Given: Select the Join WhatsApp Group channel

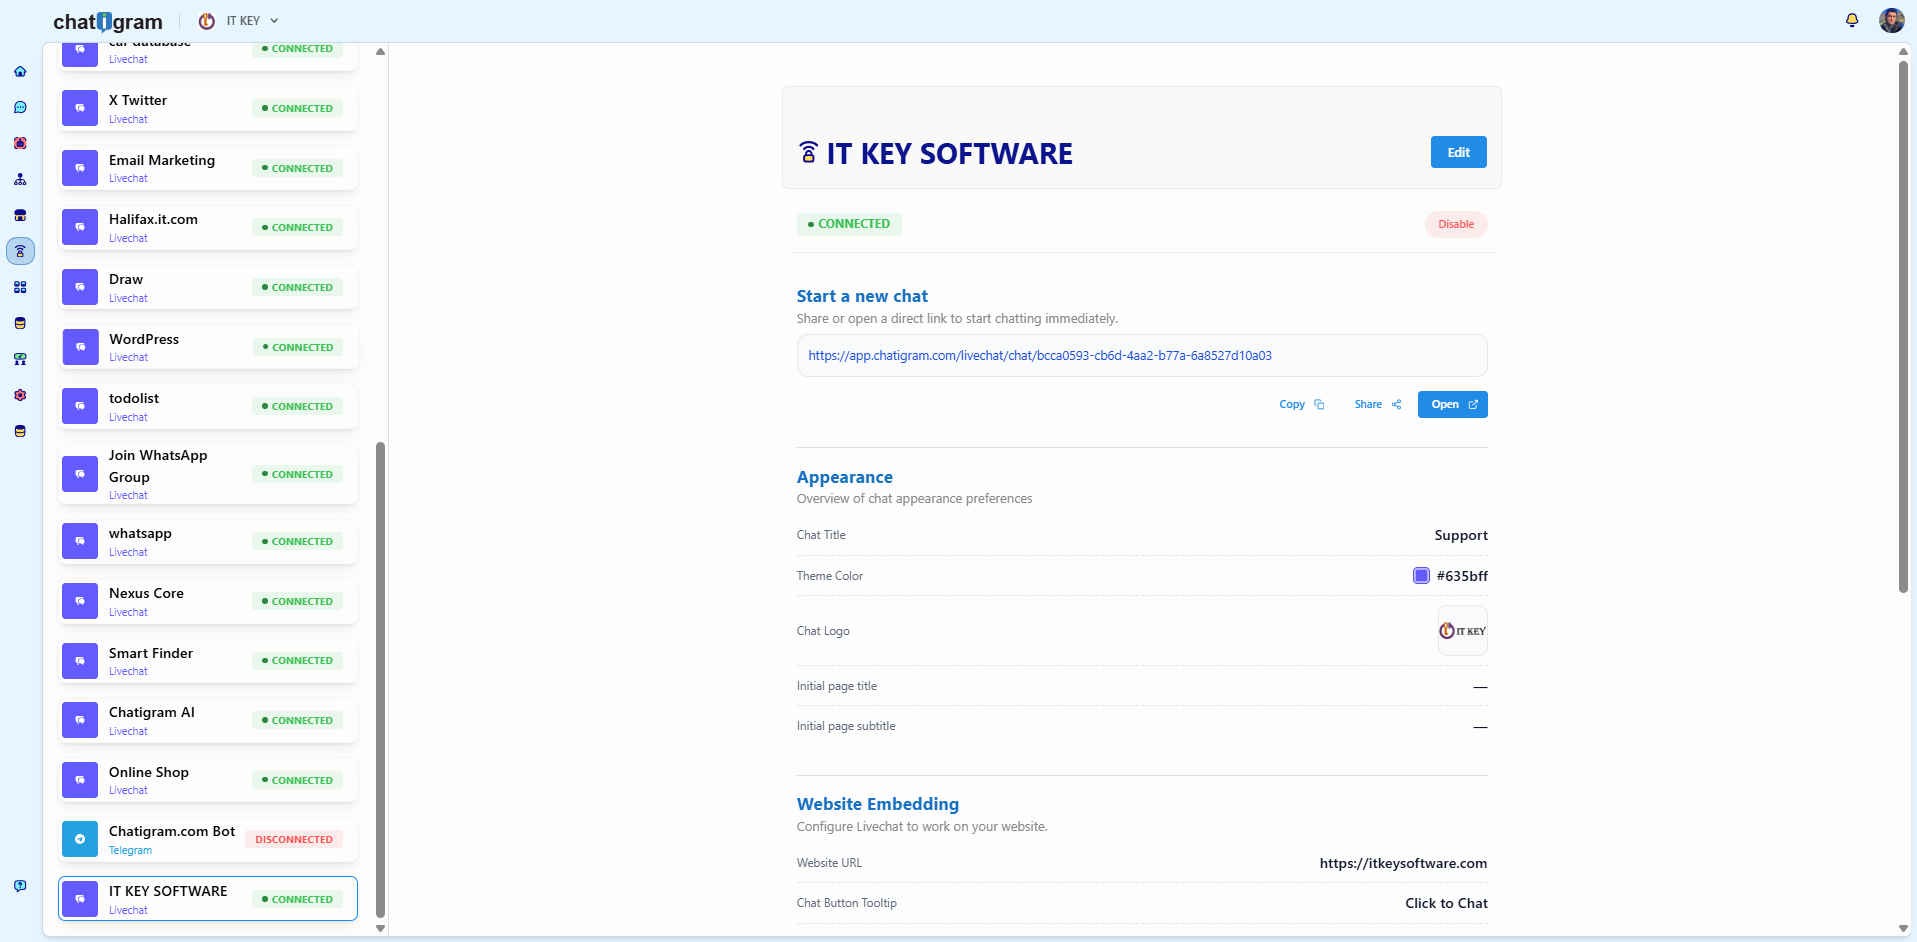Looking at the screenshot, I should (x=208, y=474).
